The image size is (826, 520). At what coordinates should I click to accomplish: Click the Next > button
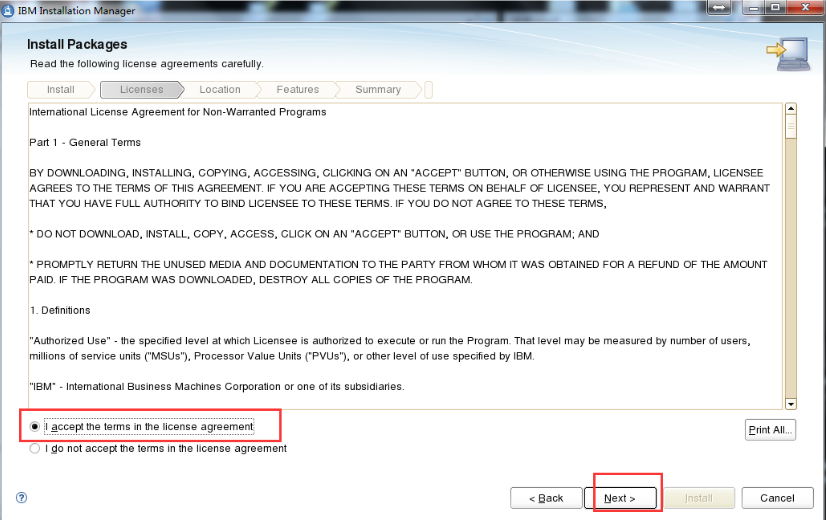pyautogui.click(x=620, y=498)
